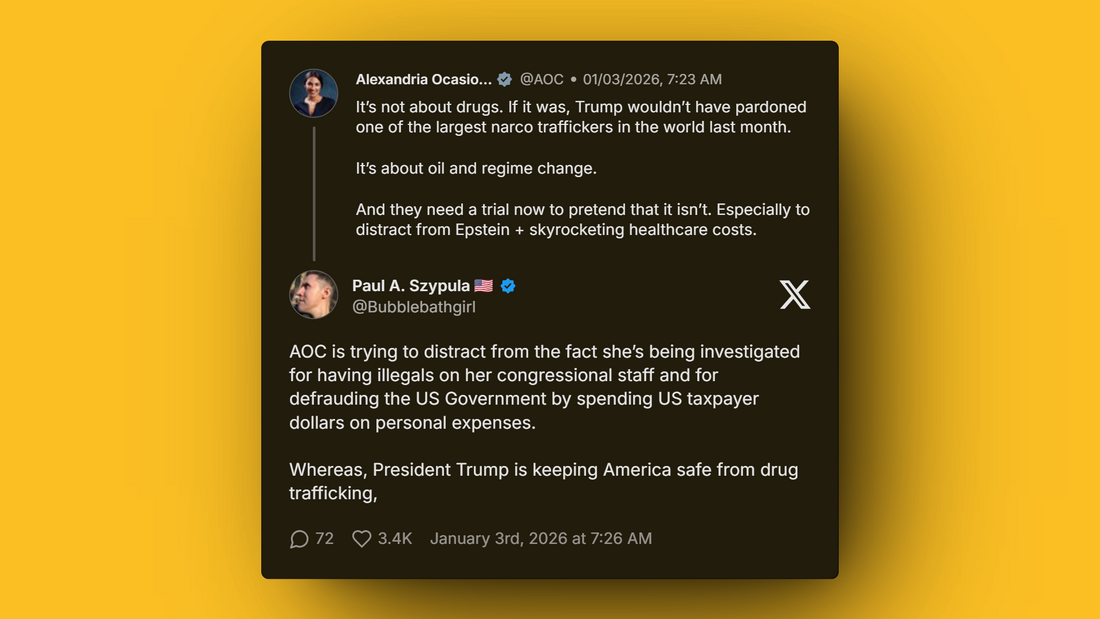This screenshot has height=619, width=1100.
Task: Click the January 3rd, 2026 timestamp link
Action: [541, 538]
